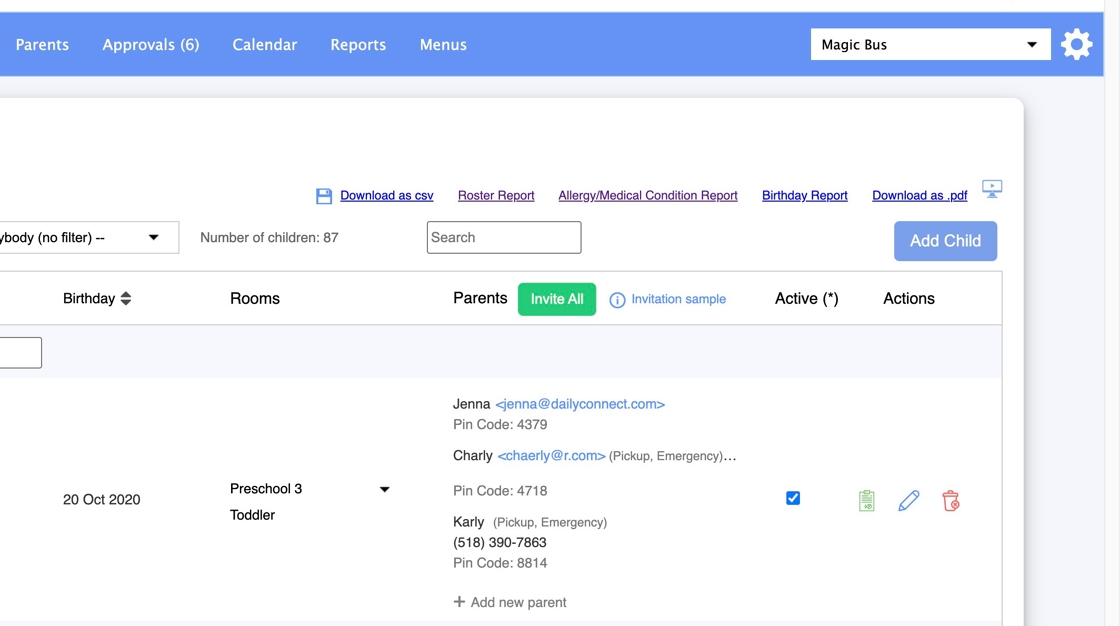Click Invite All button

[x=556, y=299]
